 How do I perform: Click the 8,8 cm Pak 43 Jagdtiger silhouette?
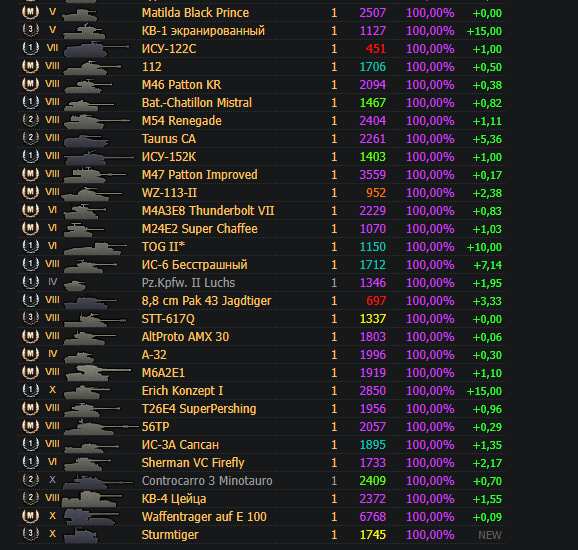[x=91, y=302]
